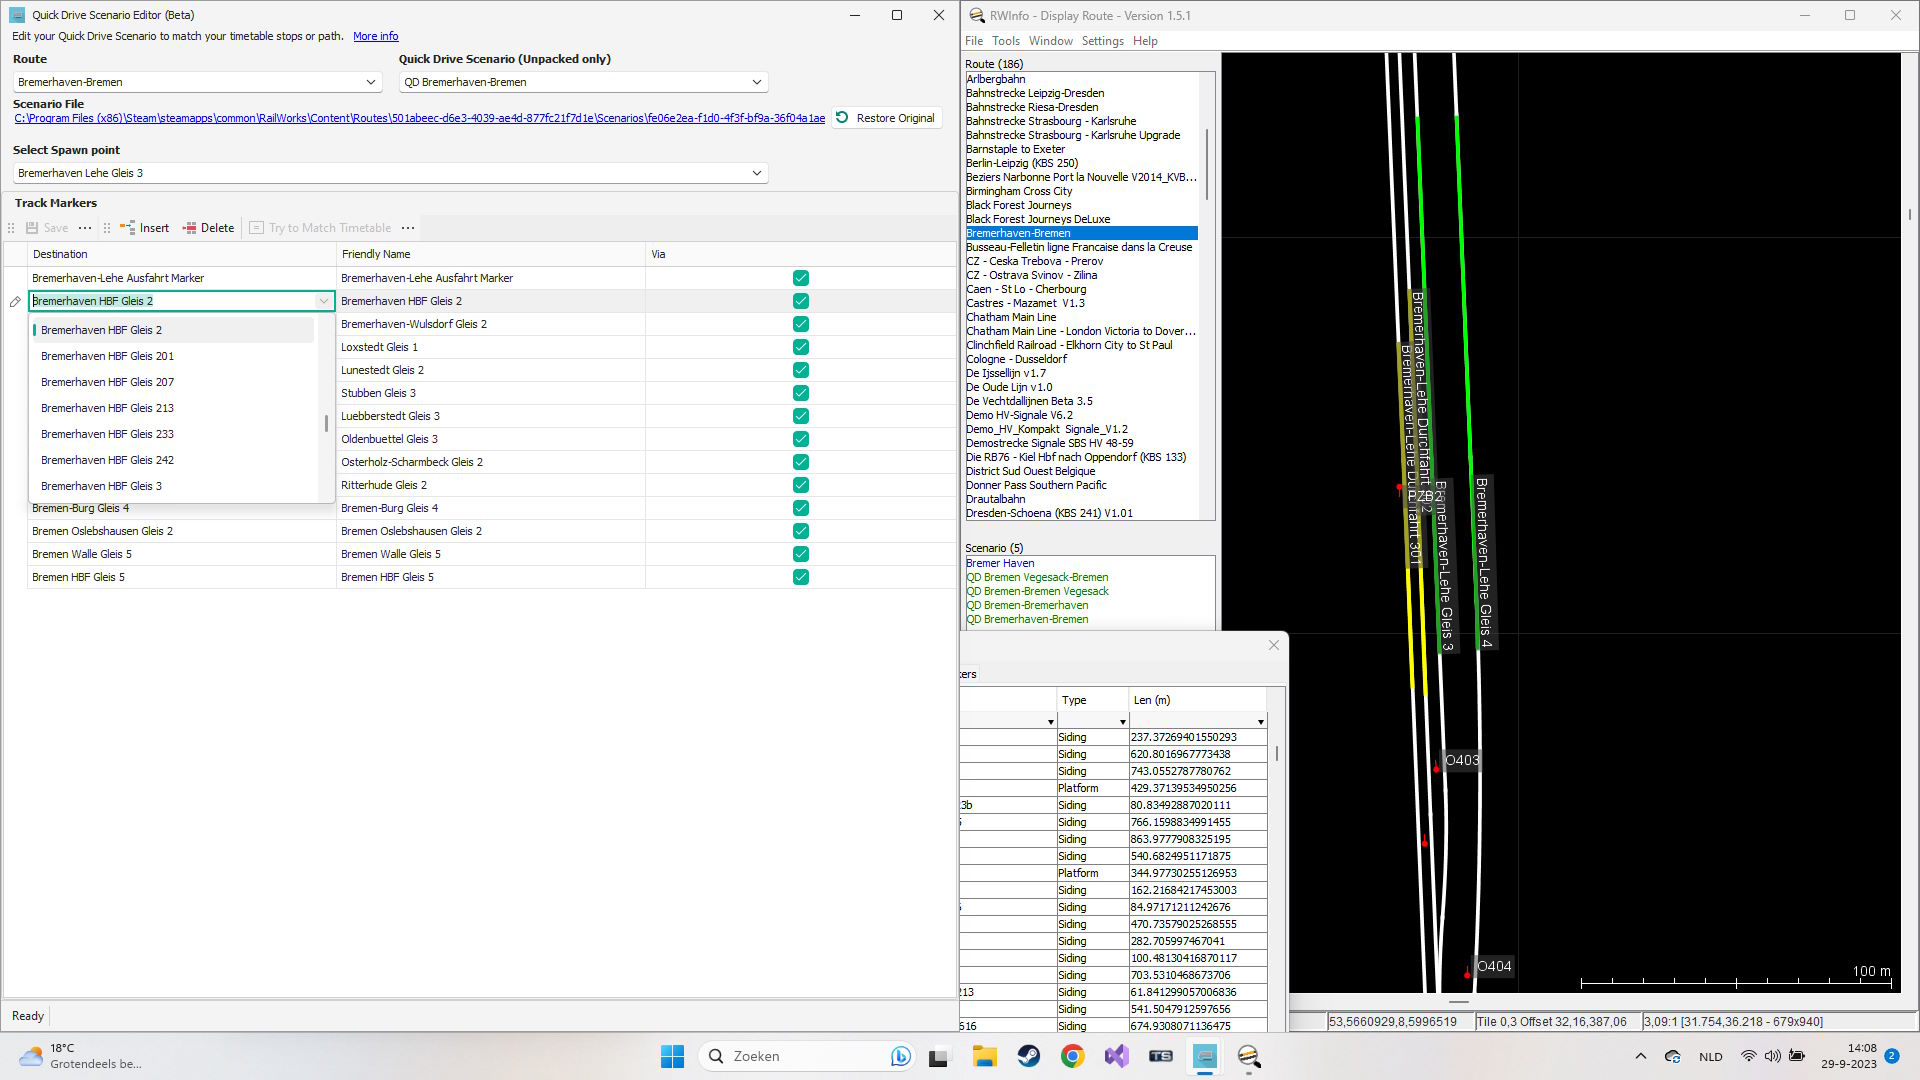Click the Restore Original refresh icon

pos(842,118)
